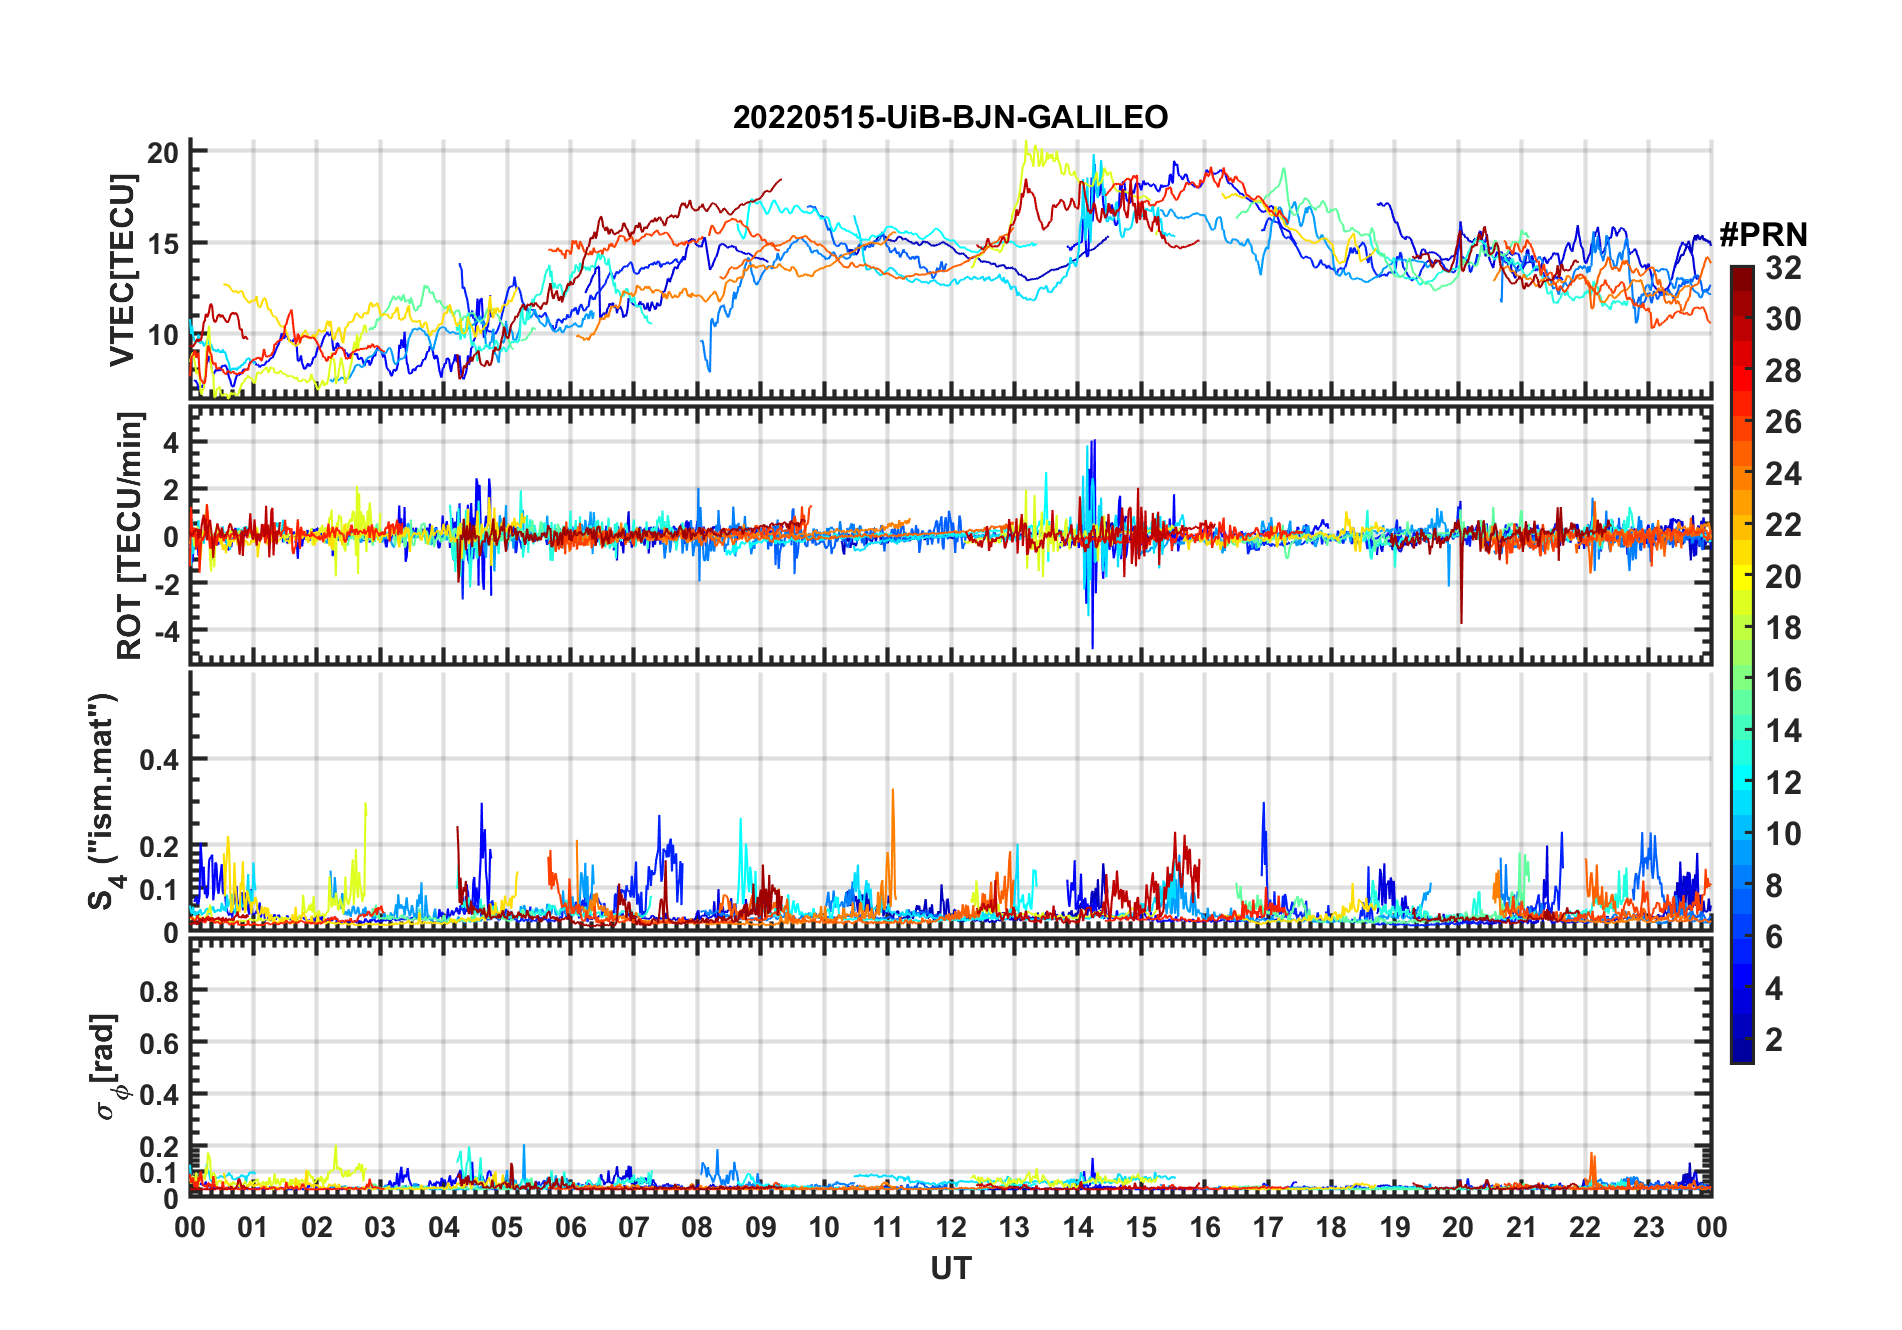Select the "VTEC[TECU]" y-axis label
This screenshot has width=1902, height=1330.
pyautogui.click(x=122, y=270)
